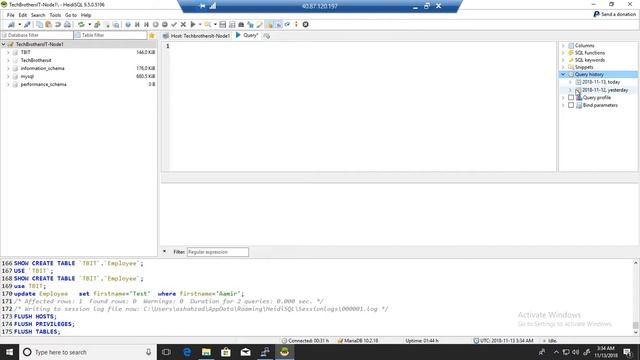Click the Regular expression filter field
Screen dimensions: 640x360
[x=218, y=252]
